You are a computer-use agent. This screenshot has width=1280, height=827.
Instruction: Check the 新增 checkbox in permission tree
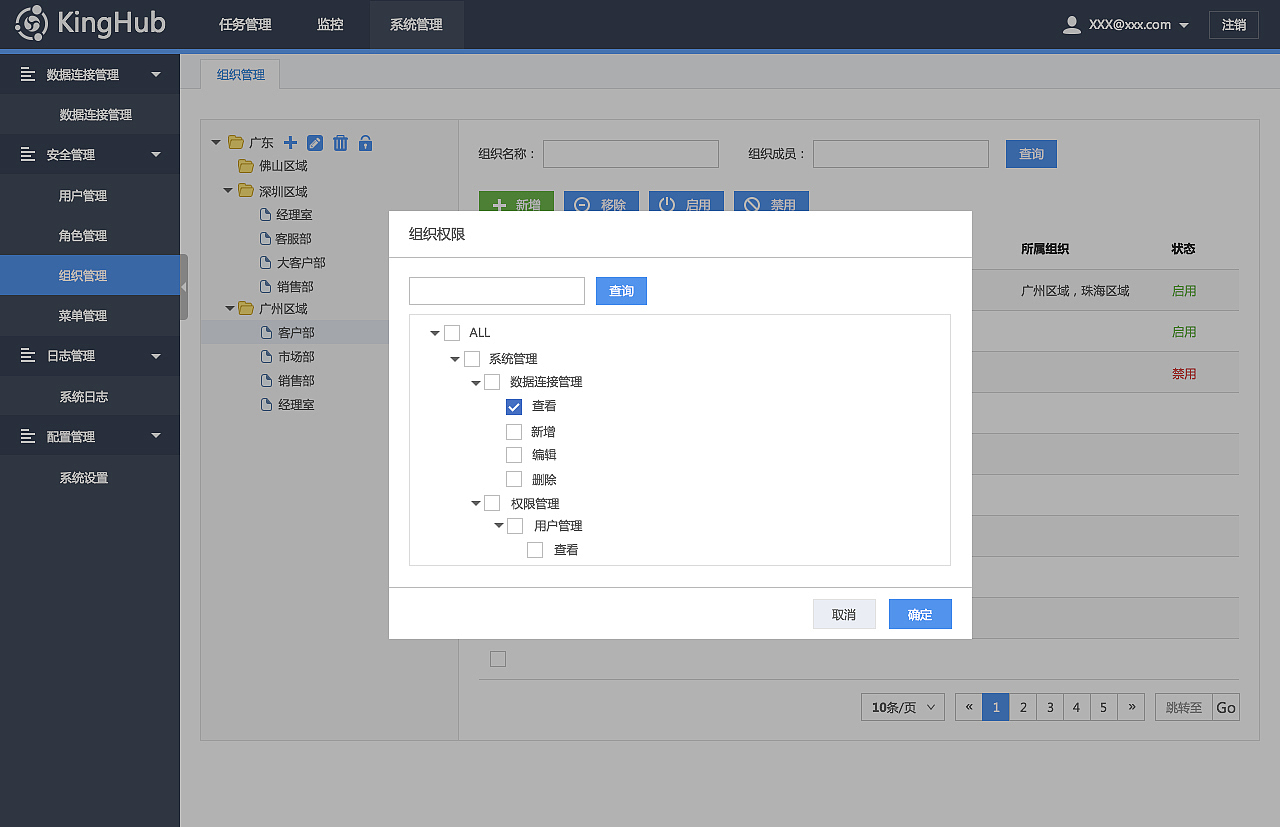514,432
